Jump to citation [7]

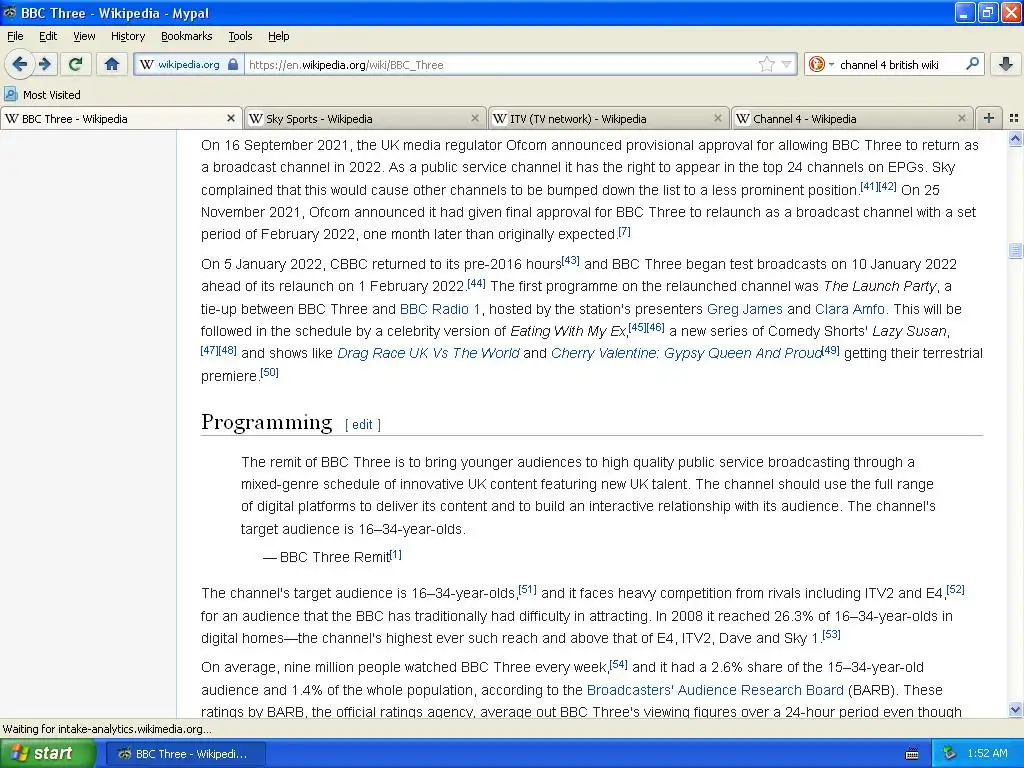point(624,231)
